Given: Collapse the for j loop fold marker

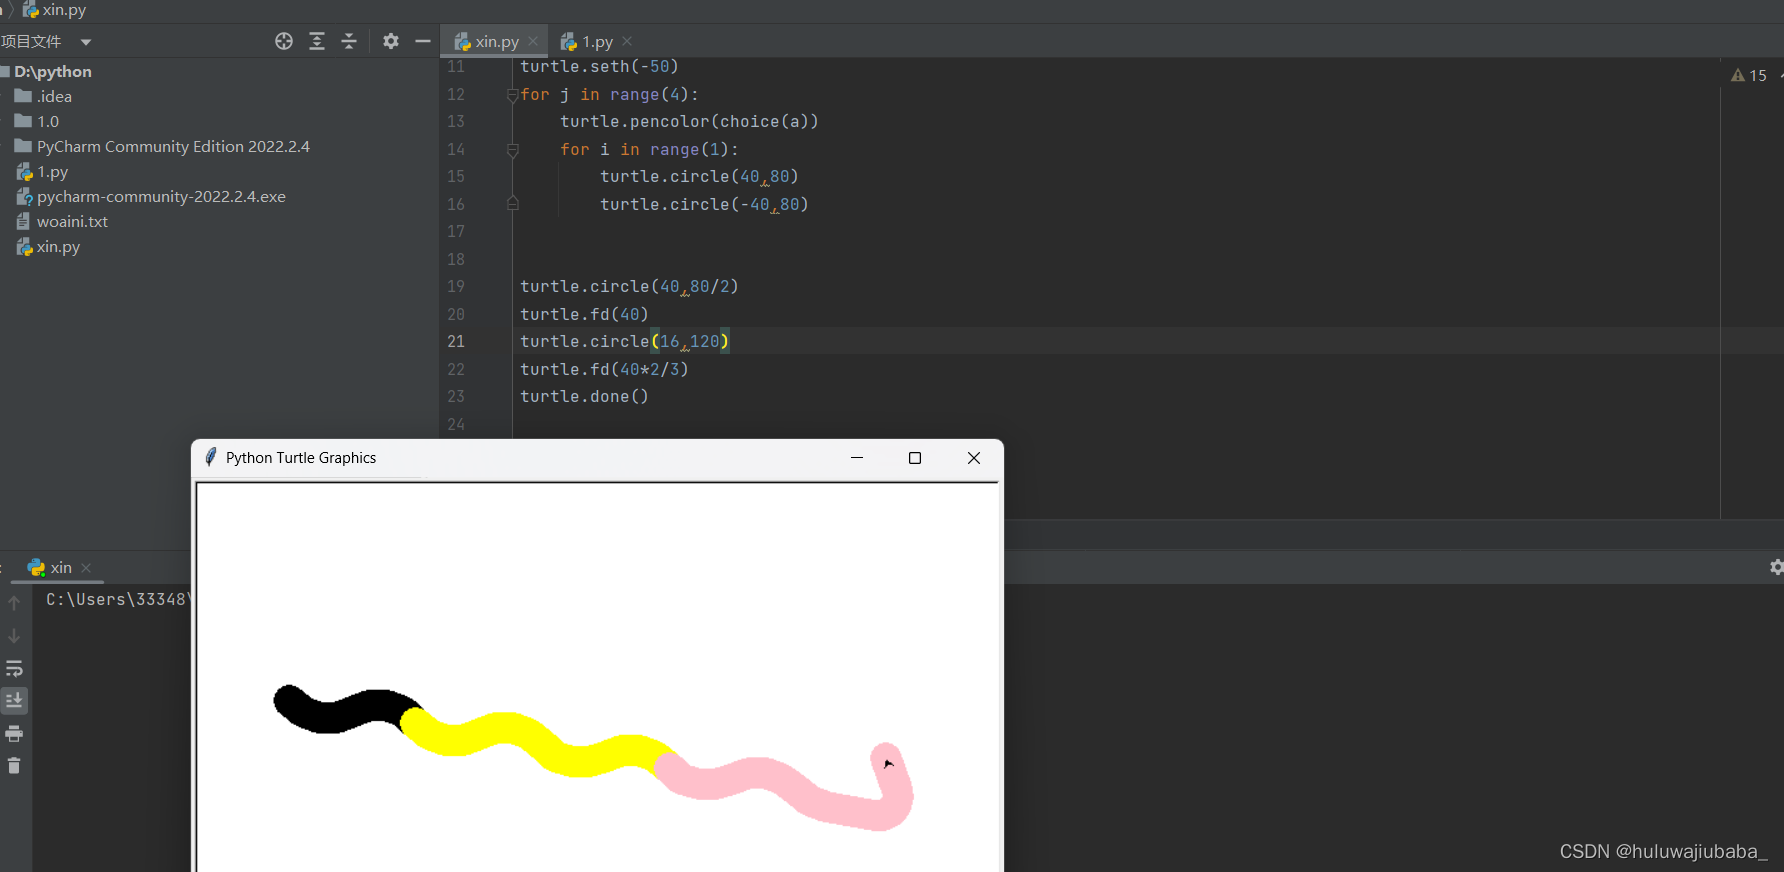Looking at the screenshot, I should tap(512, 95).
